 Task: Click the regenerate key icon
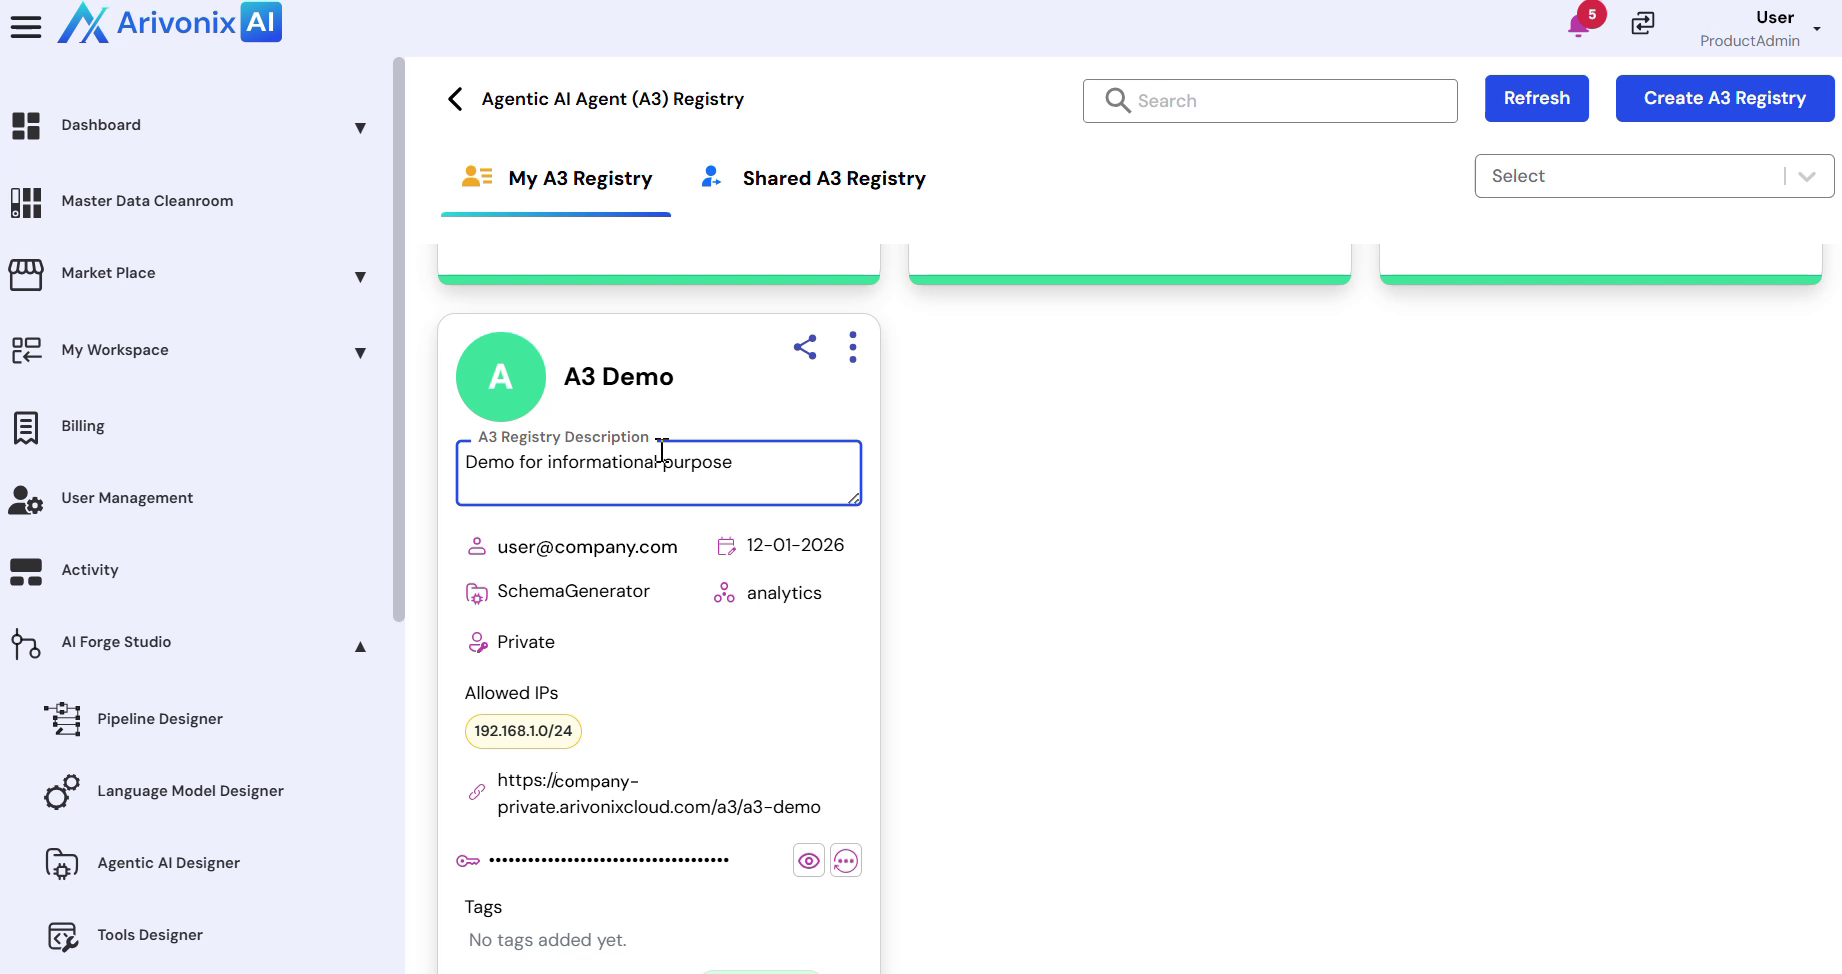846,860
